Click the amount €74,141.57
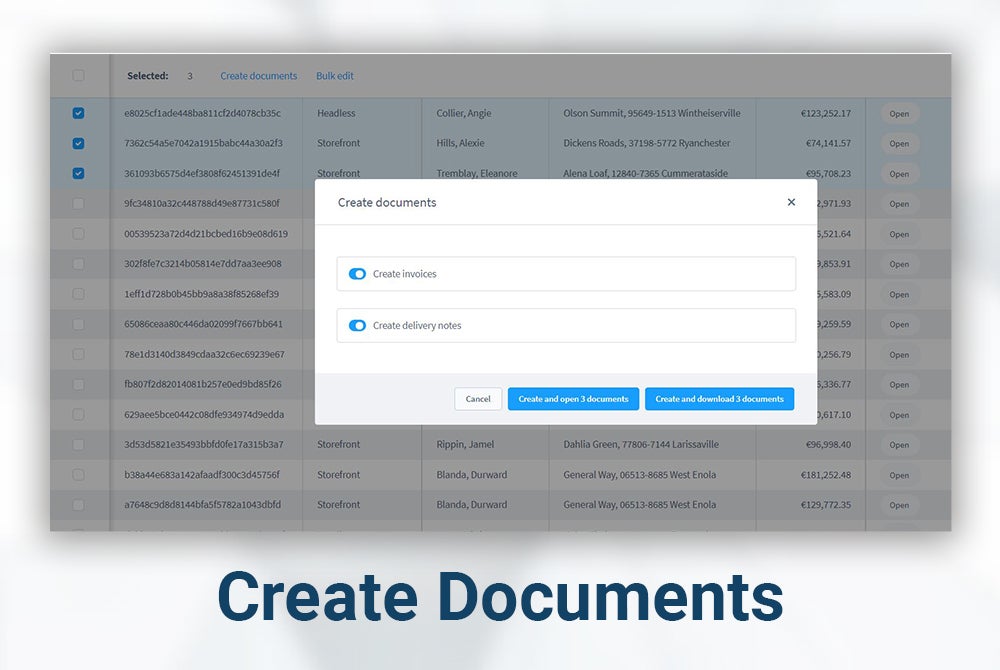 (828, 143)
